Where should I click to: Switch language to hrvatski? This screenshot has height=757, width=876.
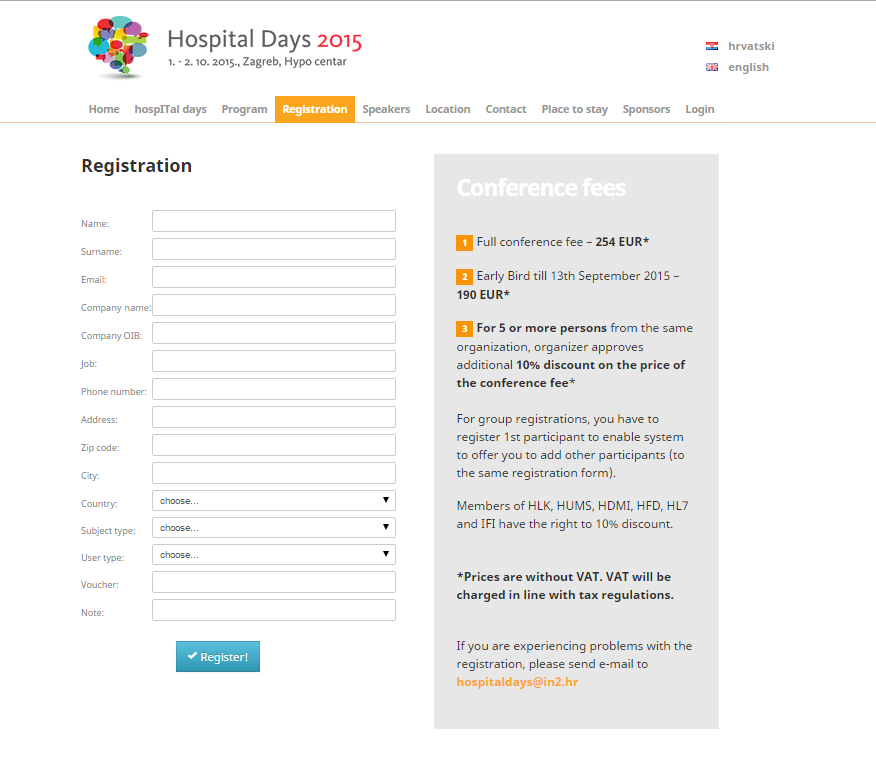pos(751,46)
